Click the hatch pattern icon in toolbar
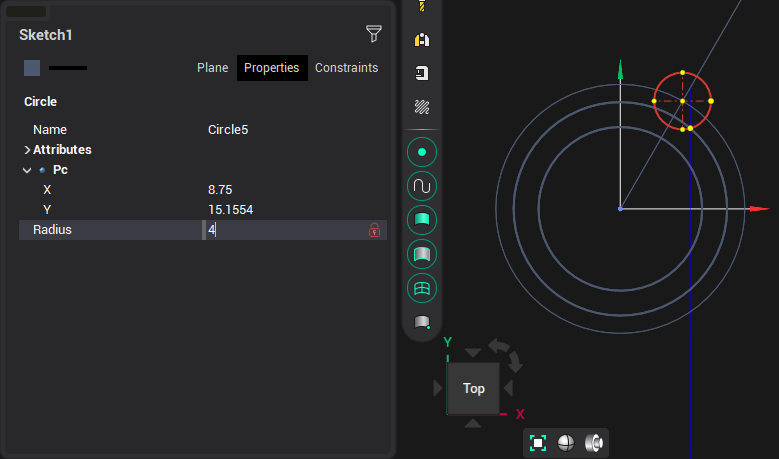The image size is (779, 459). [x=422, y=106]
